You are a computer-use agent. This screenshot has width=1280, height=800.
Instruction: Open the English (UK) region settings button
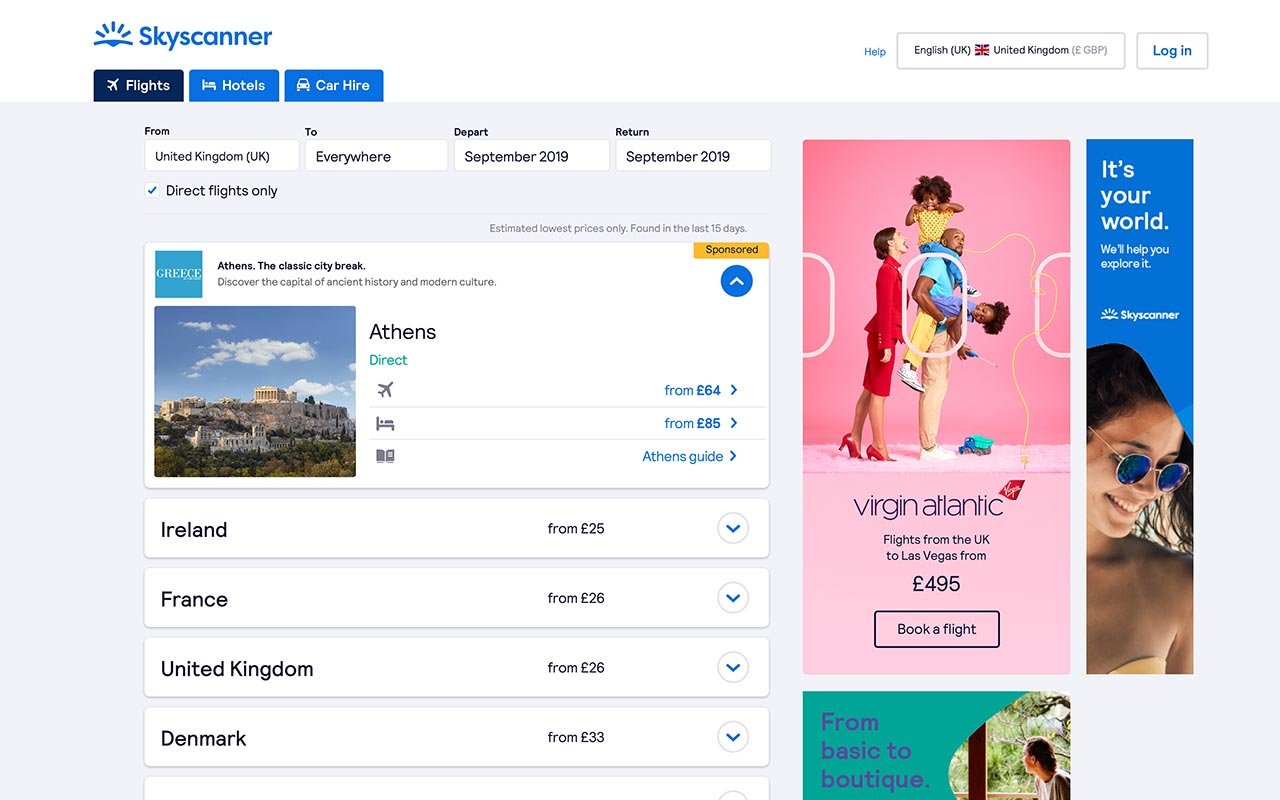coord(1010,50)
